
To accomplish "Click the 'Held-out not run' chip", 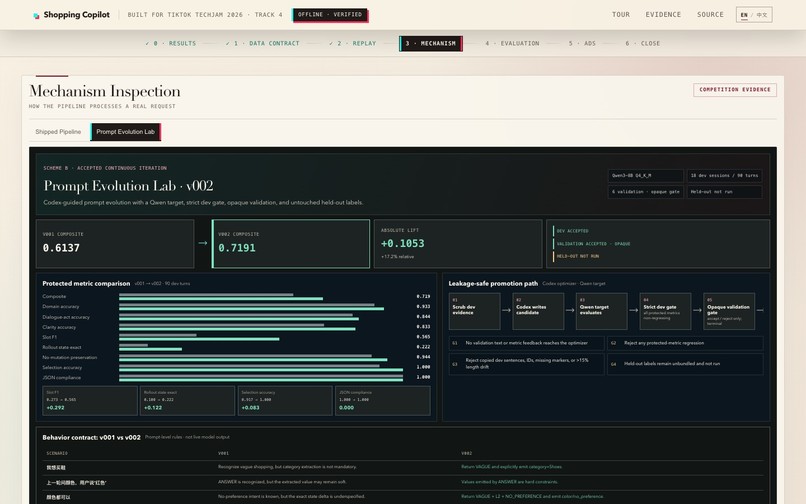I will 724,191.
